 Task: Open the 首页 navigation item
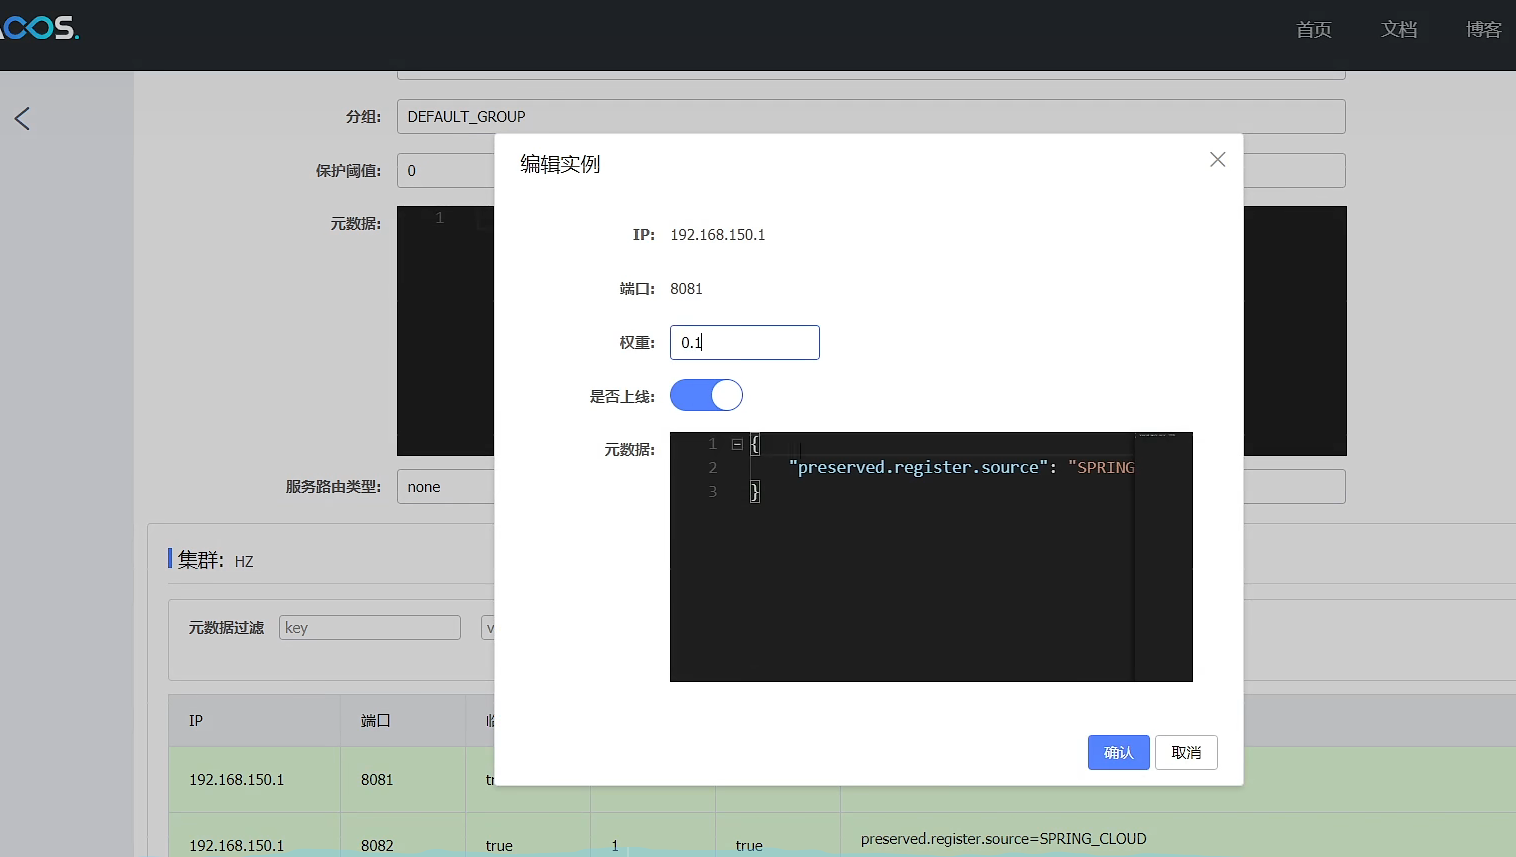point(1313,30)
